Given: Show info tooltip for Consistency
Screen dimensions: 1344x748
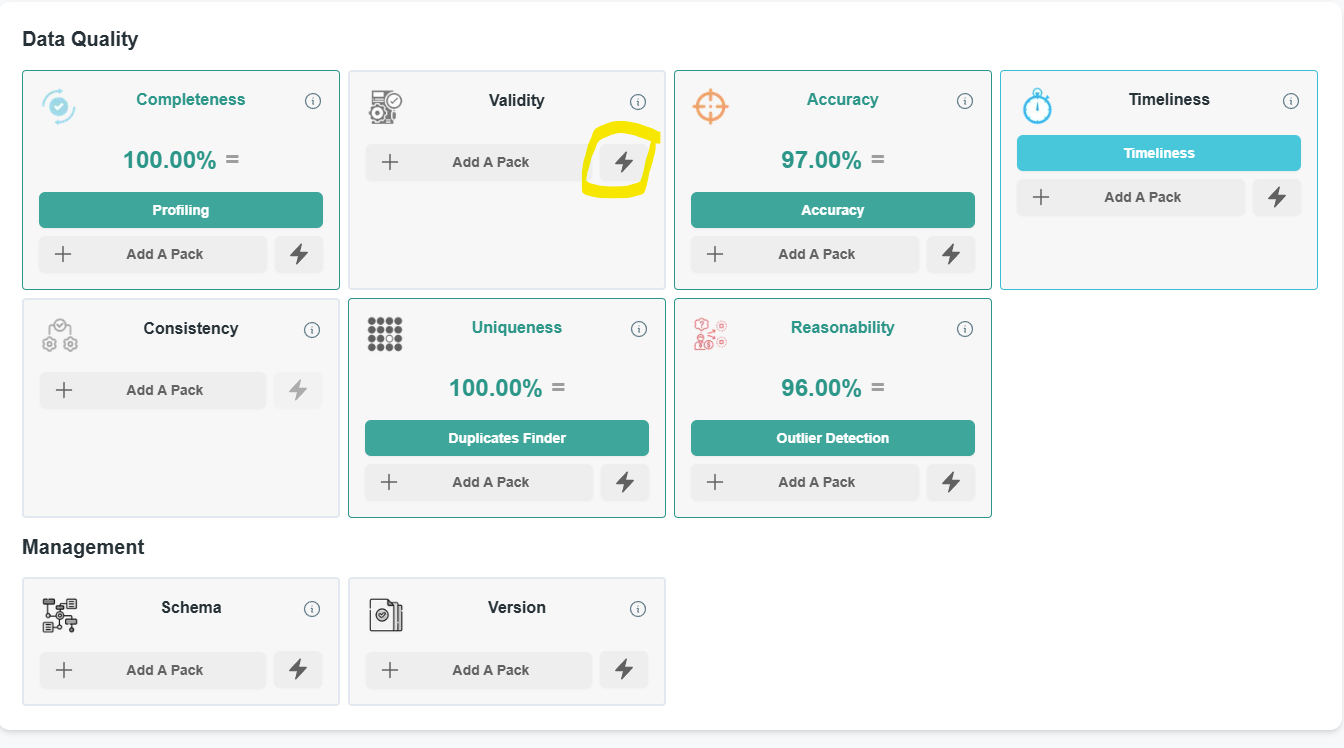Looking at the screenshot, I should (x=312, y=329).
